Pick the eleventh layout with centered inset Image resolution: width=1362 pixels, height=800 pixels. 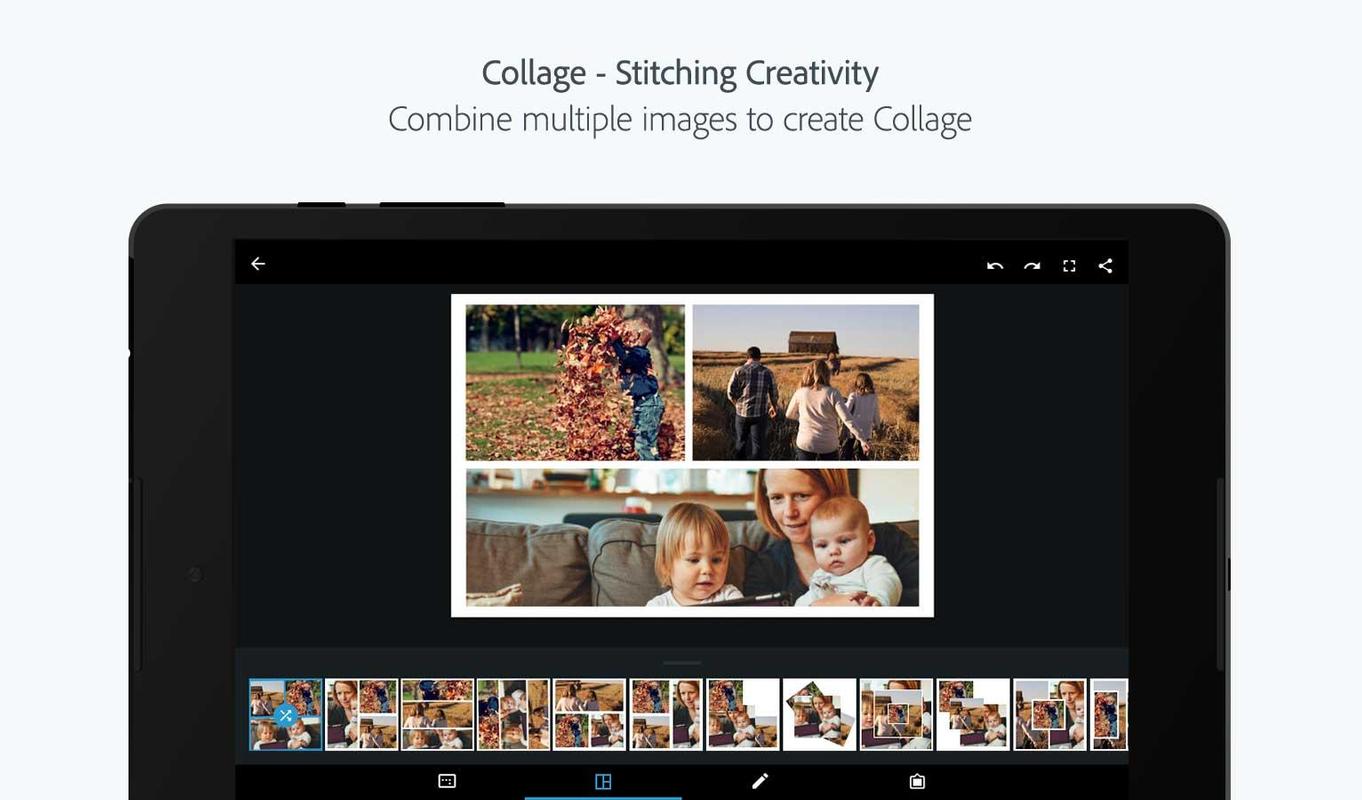[1050, 715]
